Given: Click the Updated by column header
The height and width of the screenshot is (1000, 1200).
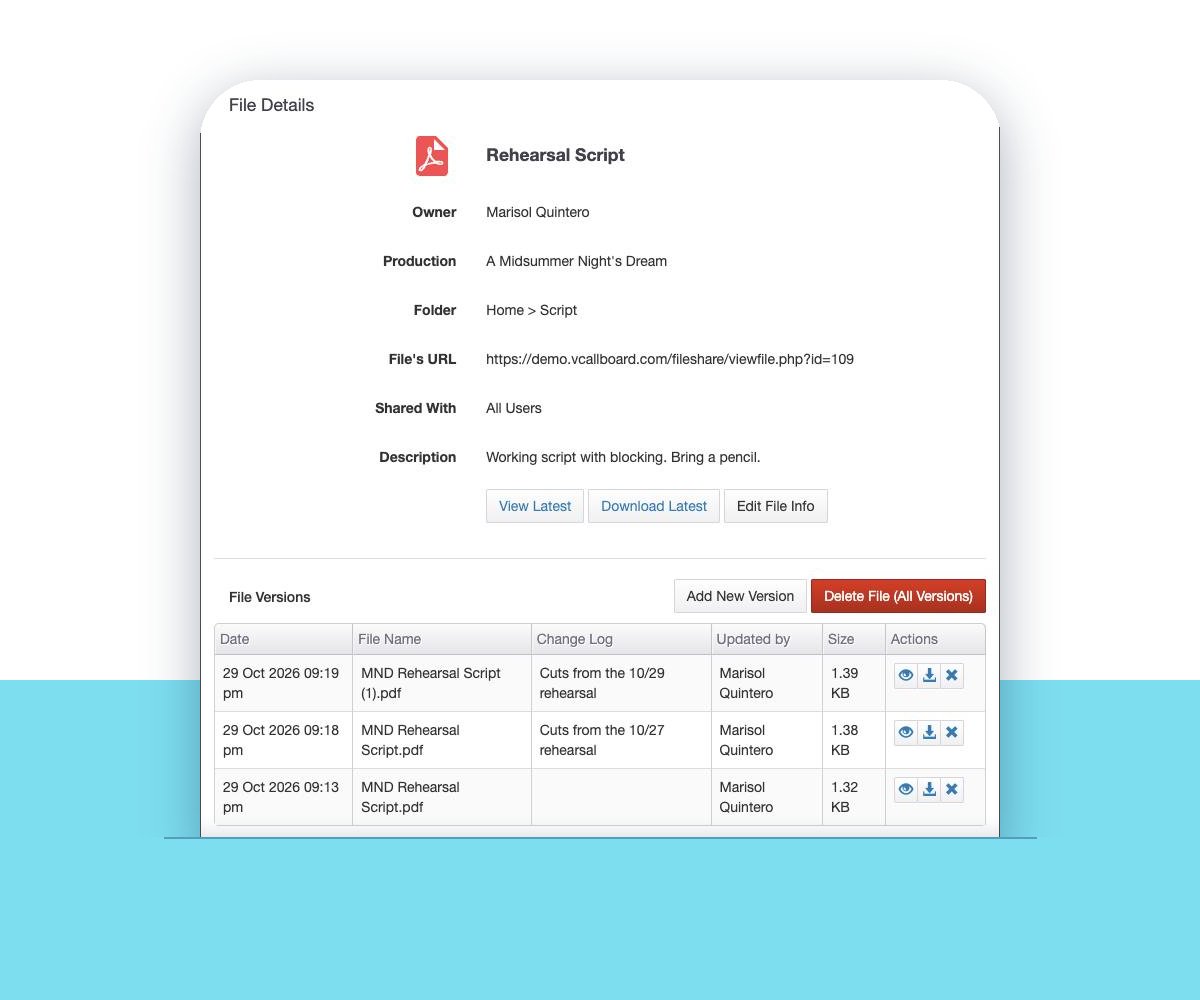Looking at the screenshot, I should 767,639.
